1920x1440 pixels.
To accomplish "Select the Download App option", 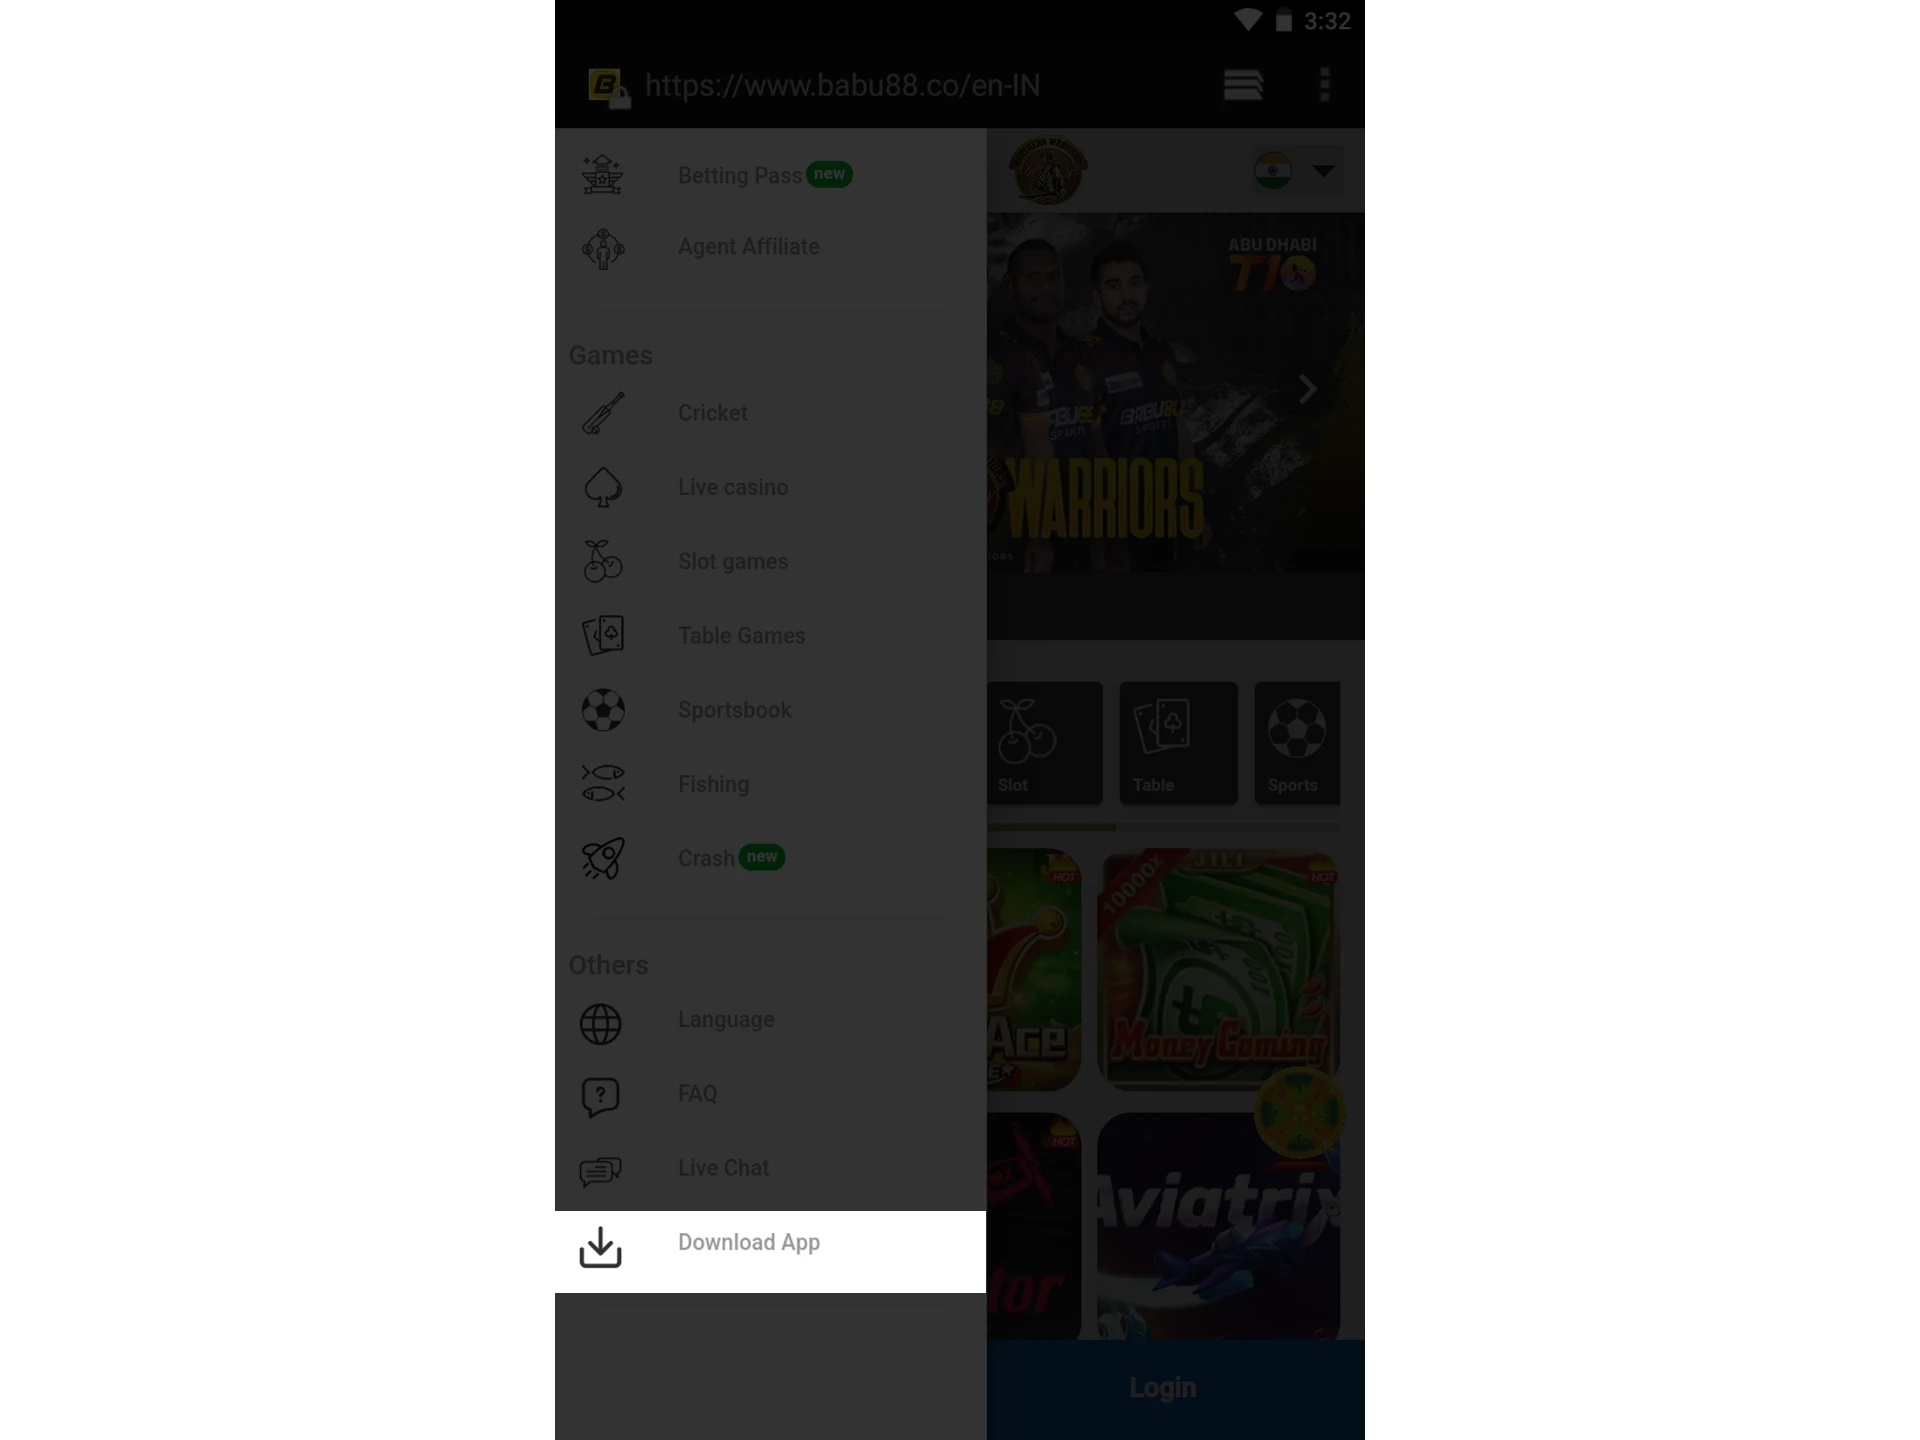I will click(x=750, y=1242).
